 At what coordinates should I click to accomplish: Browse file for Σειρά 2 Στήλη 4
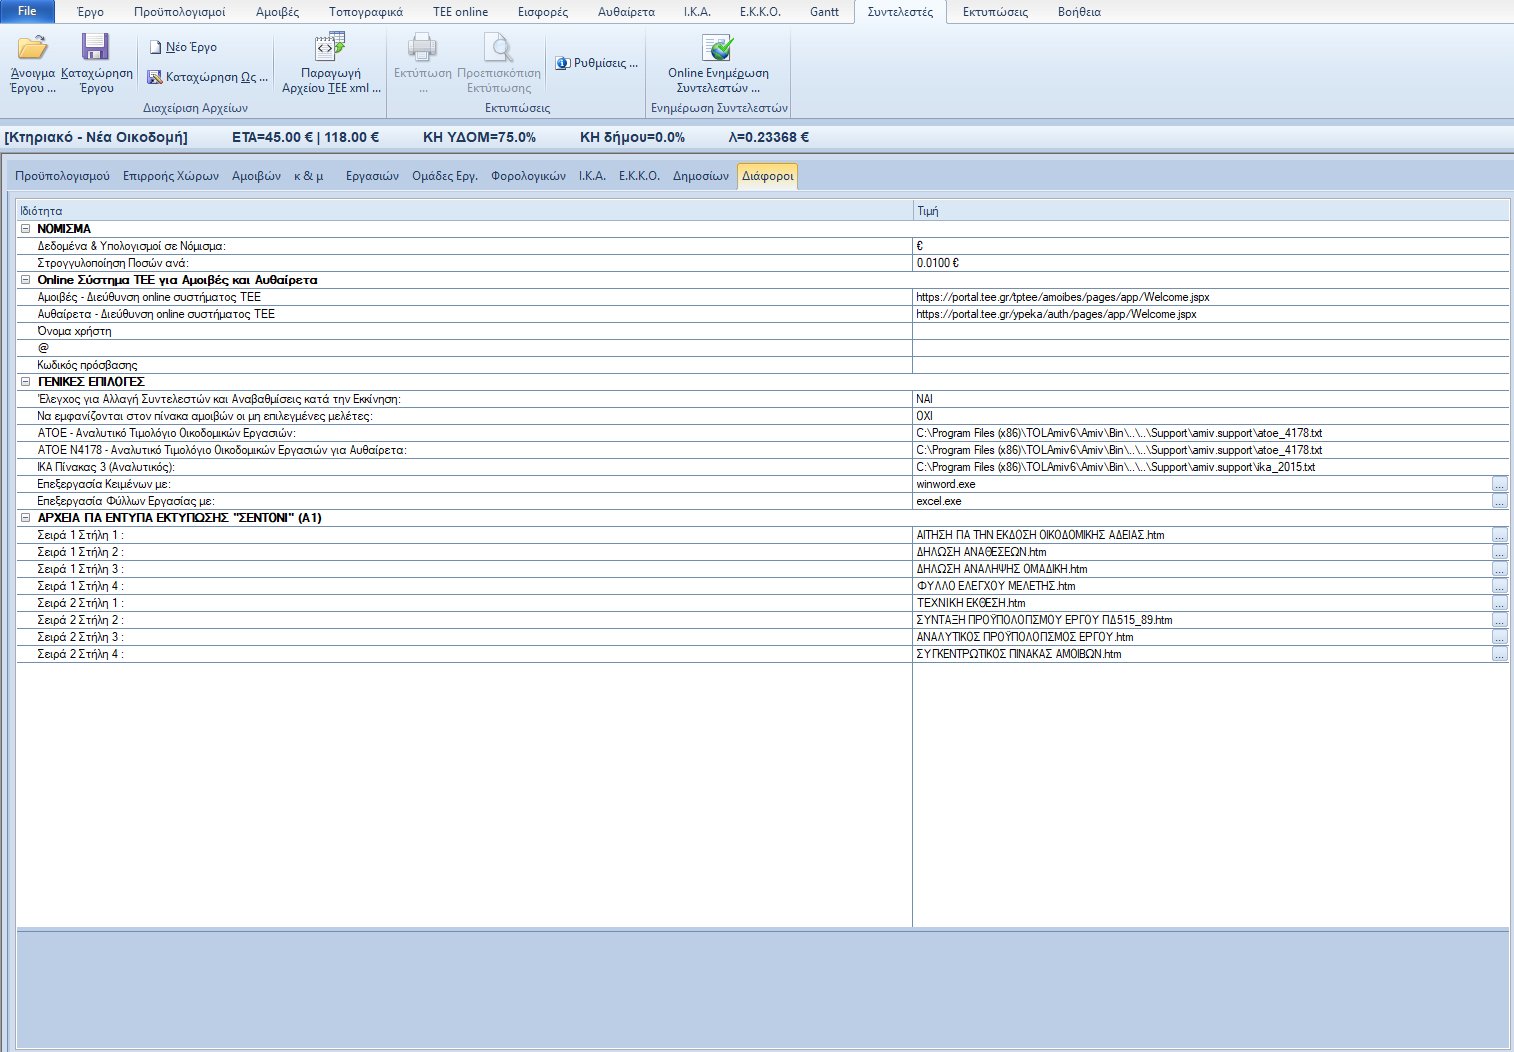coord(1499,655)
